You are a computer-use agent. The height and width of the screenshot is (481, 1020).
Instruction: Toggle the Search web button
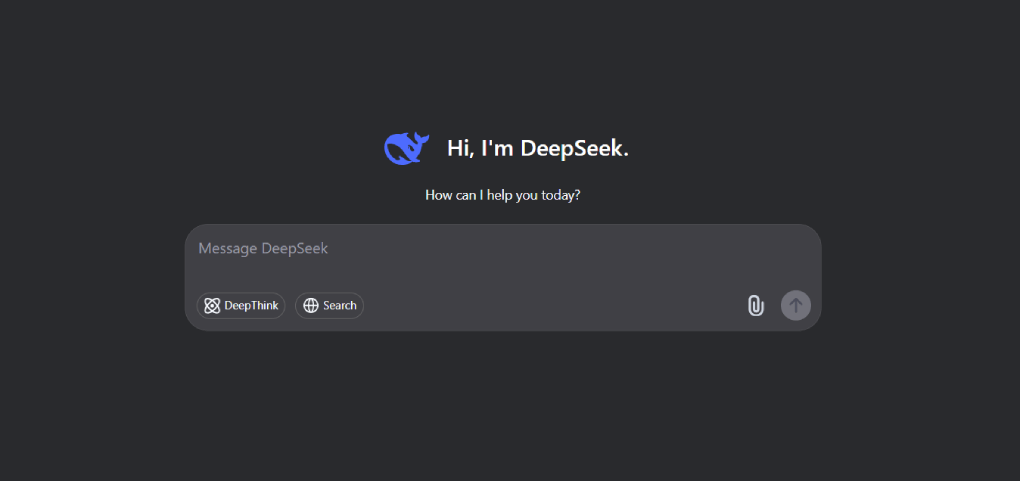pyautogui.click(x=329, y=305)
